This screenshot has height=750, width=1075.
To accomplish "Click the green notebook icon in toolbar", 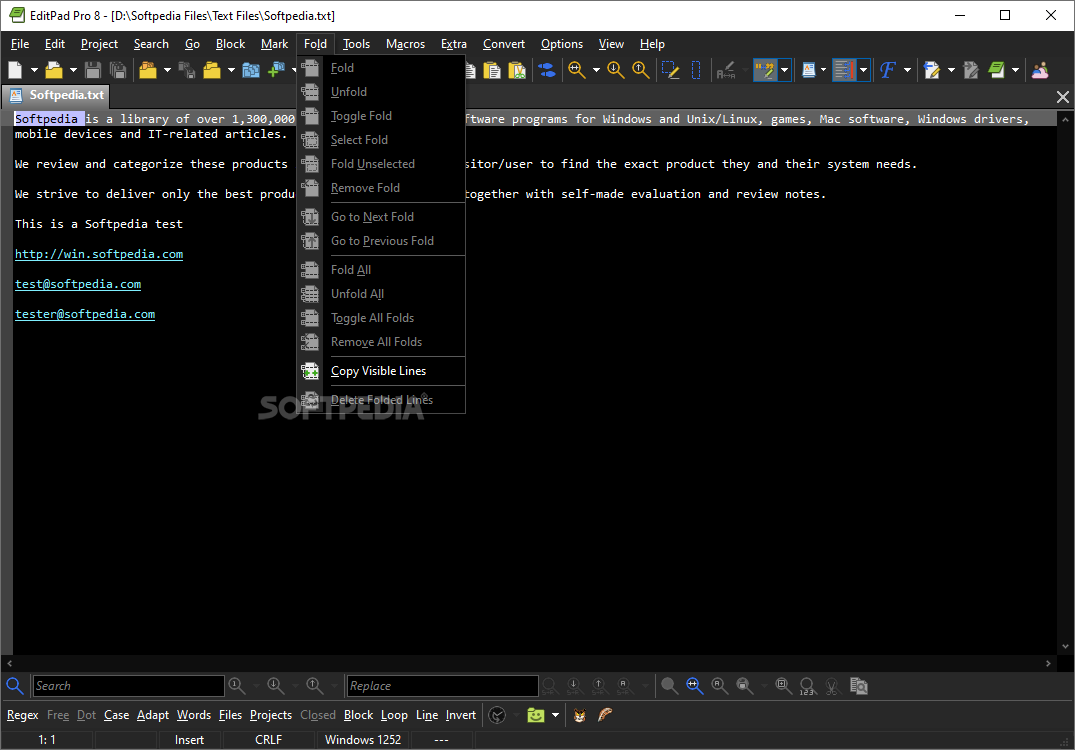I will click(996, 70).
